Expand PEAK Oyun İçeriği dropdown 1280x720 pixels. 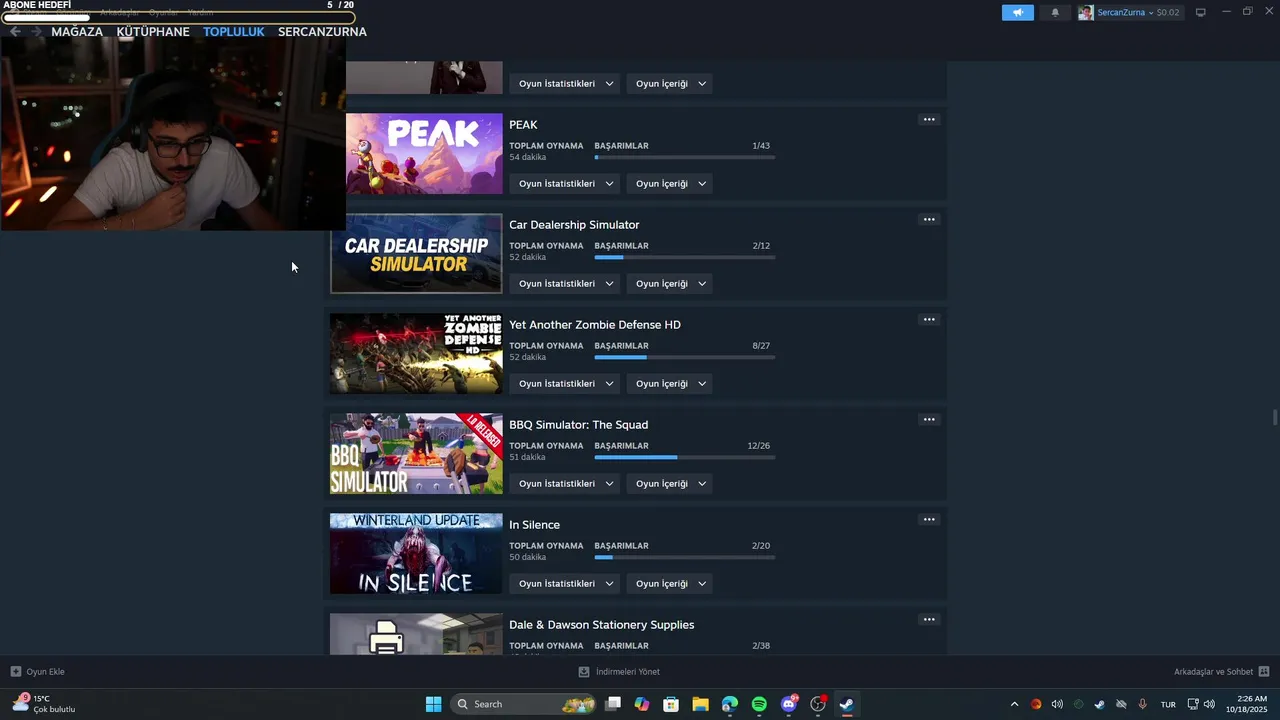(x=670, y=184)
